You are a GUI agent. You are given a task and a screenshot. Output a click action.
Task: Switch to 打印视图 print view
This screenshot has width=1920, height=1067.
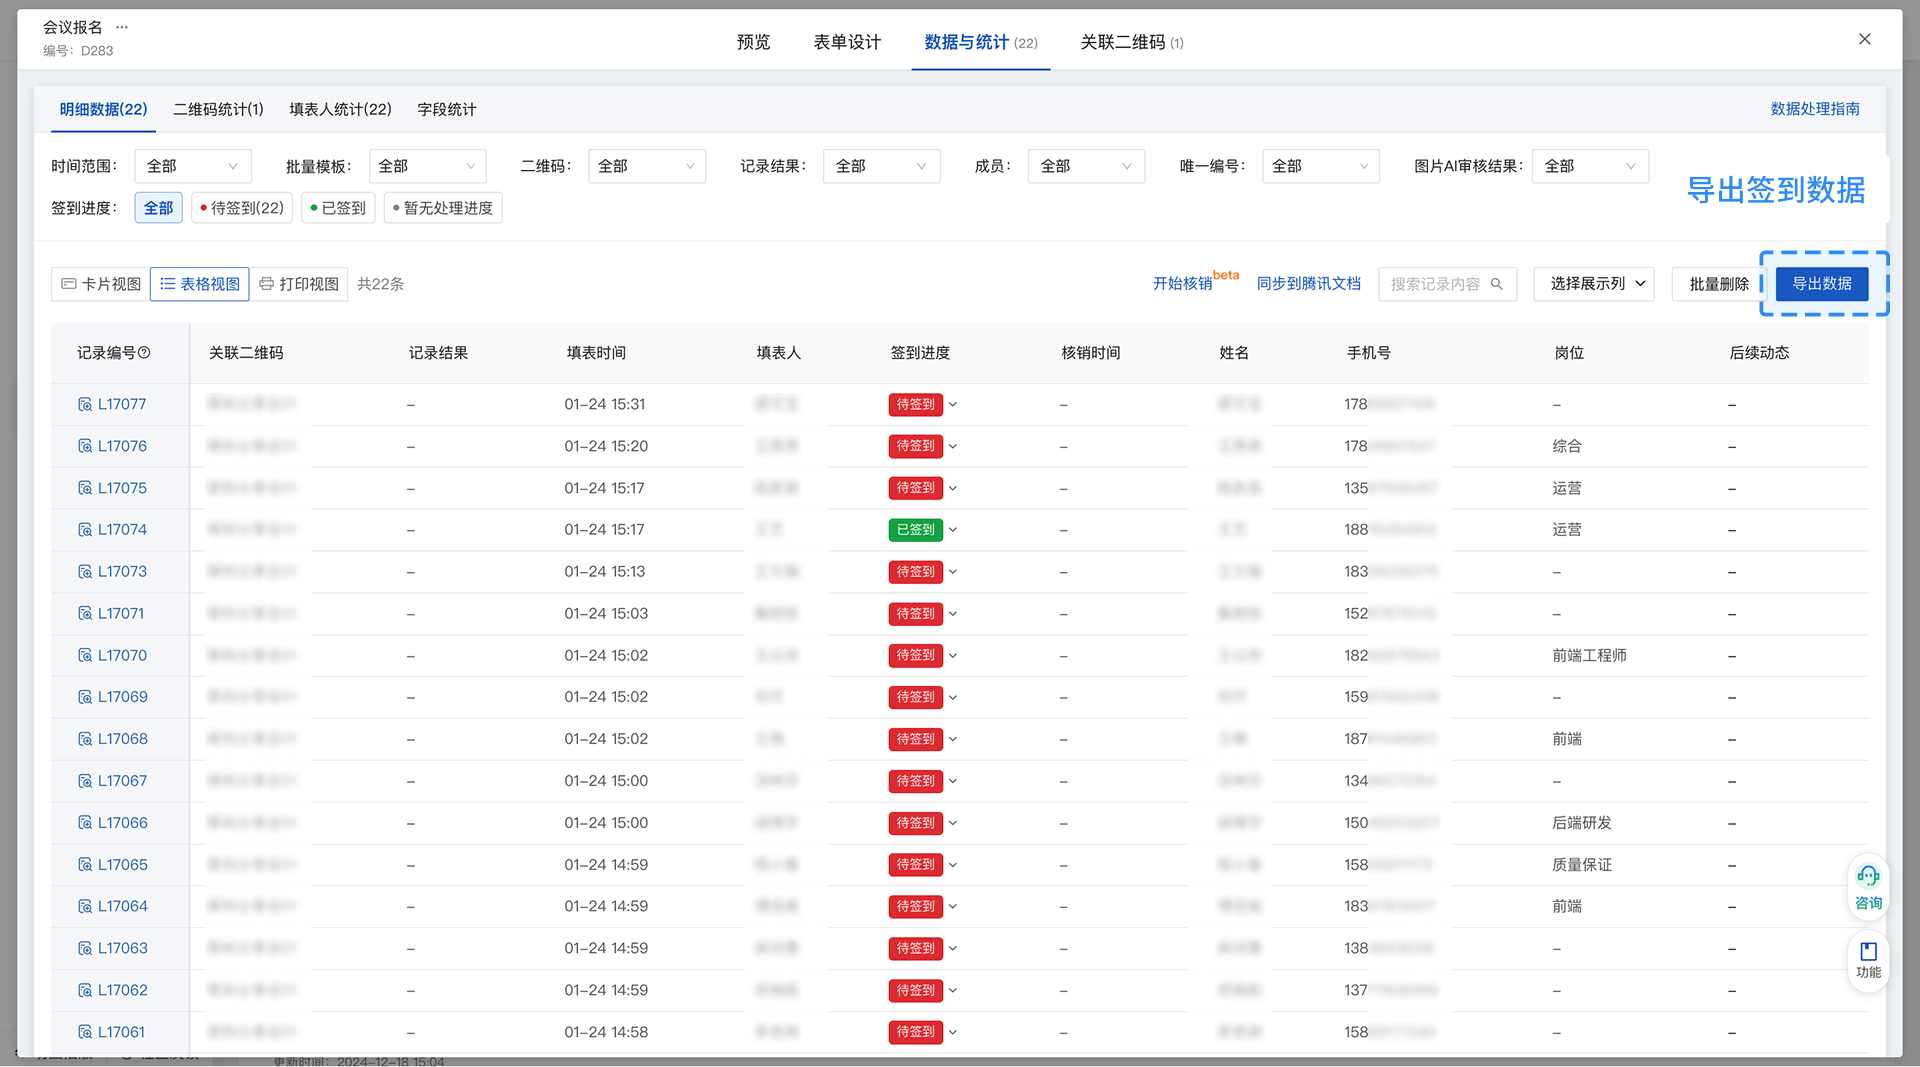point(299,284)
